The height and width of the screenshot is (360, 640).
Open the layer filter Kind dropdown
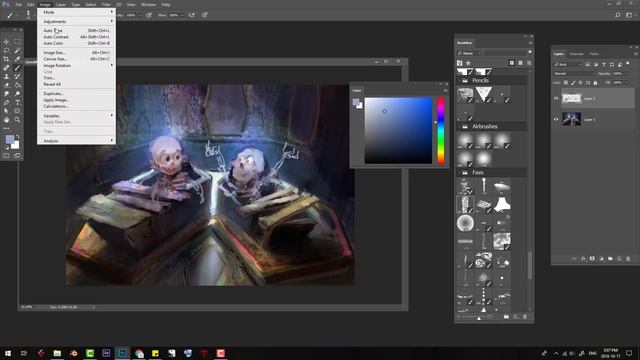[x=567, y=64]
